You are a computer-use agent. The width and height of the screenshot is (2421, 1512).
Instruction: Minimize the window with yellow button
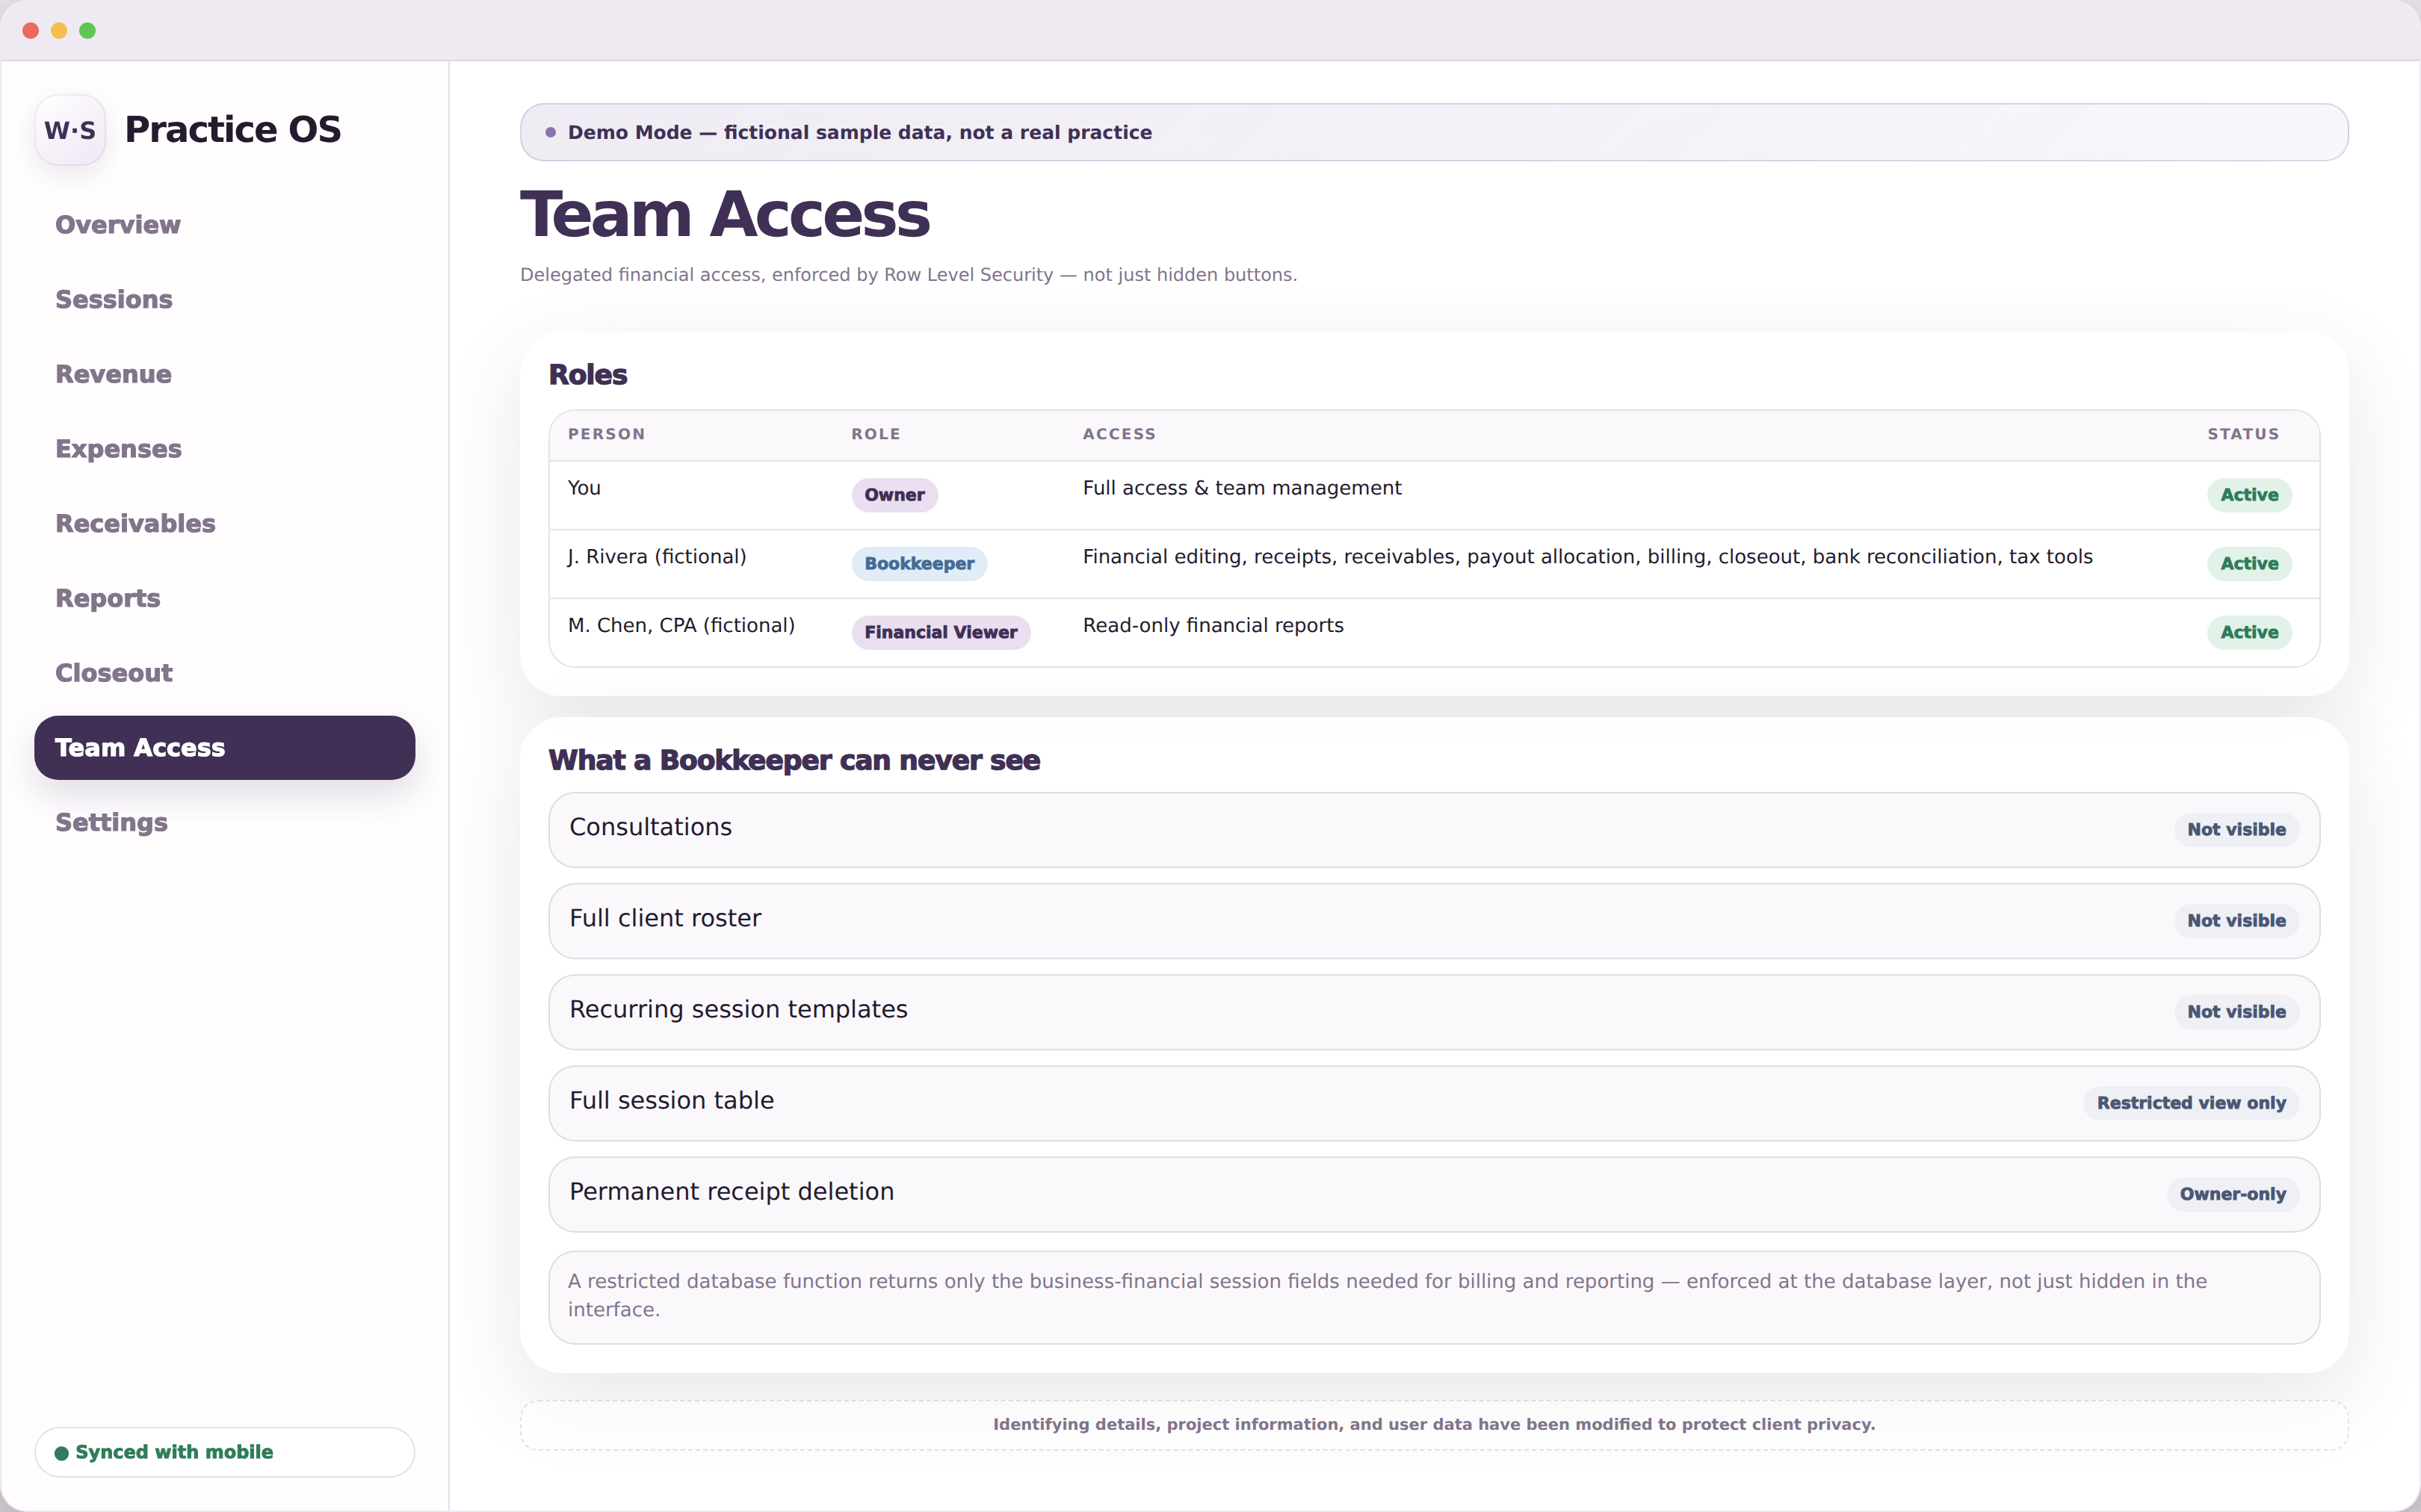(x=59, y=30)
